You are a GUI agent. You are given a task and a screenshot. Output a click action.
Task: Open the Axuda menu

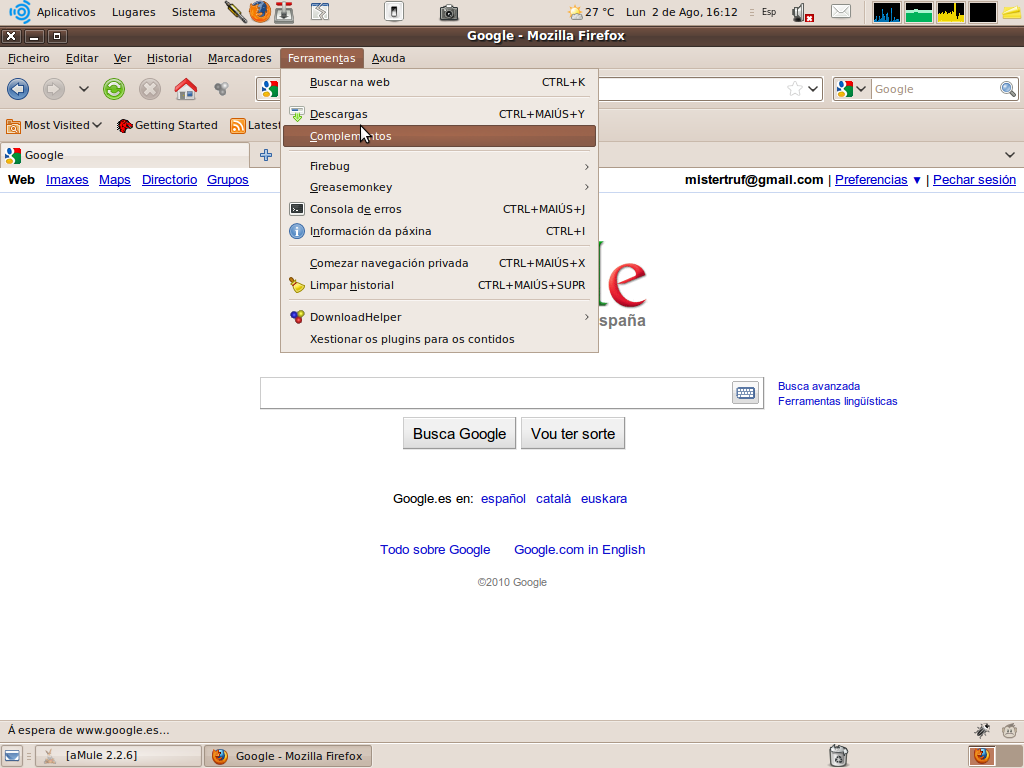click(x=389, y=58)
